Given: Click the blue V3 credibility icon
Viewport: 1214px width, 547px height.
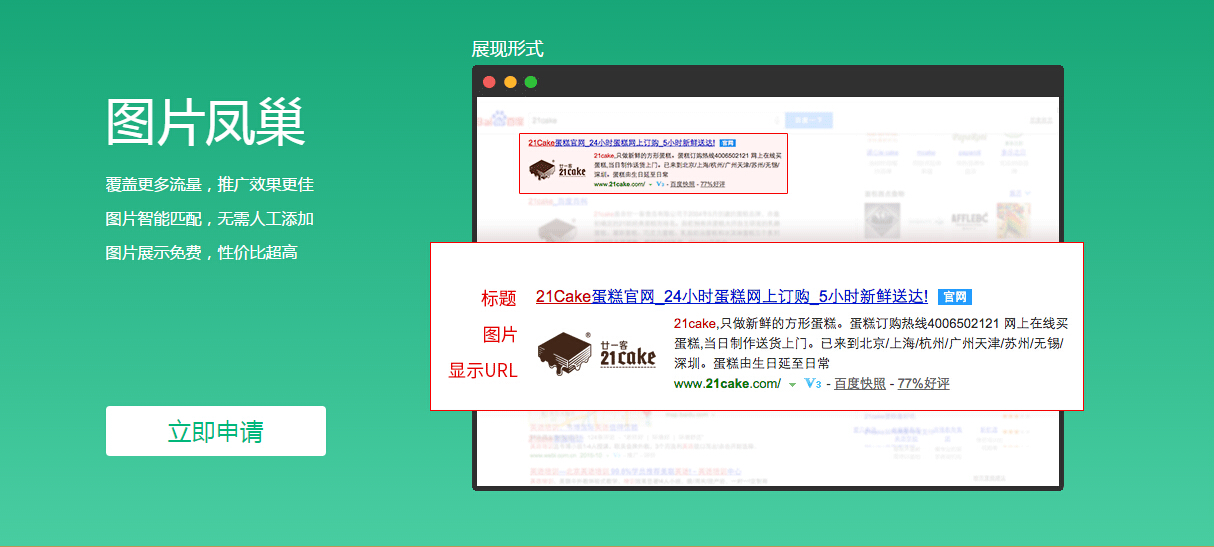Looking at the screenshot, I should click(x=812, y=384).
